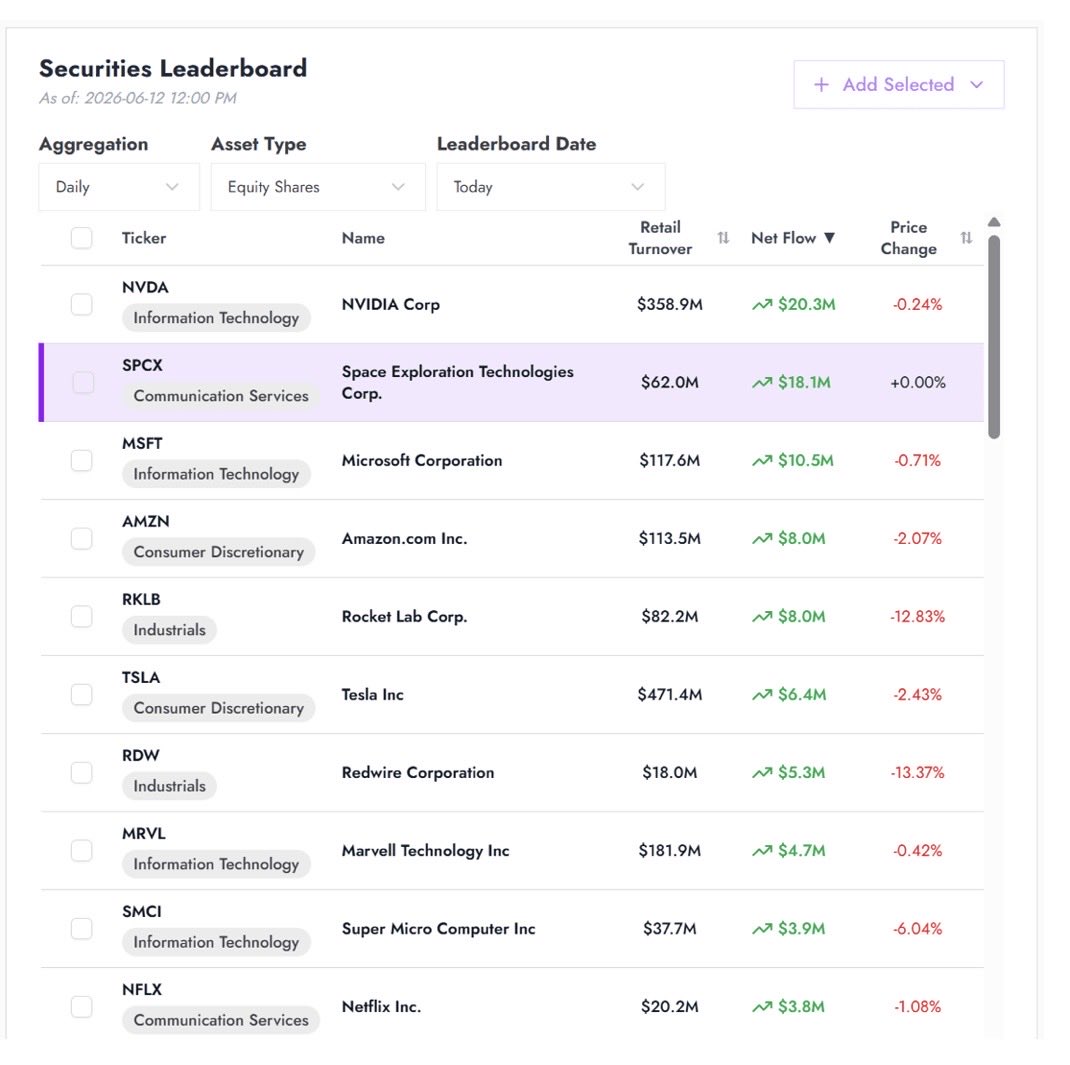Click the RDW net flow trend arrow
1070x1065 pixels.
(x=762, y=773)
